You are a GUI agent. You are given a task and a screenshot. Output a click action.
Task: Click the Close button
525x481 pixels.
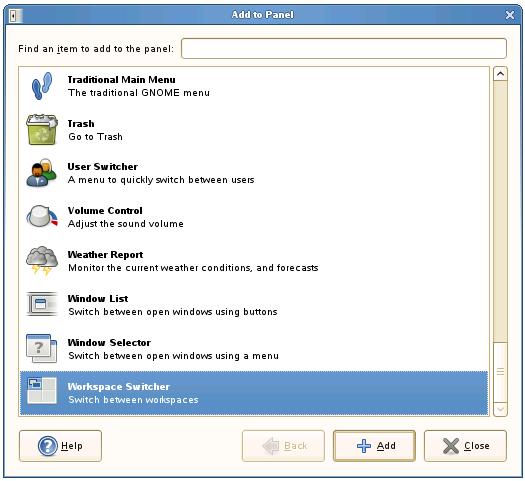click(465, 446)
